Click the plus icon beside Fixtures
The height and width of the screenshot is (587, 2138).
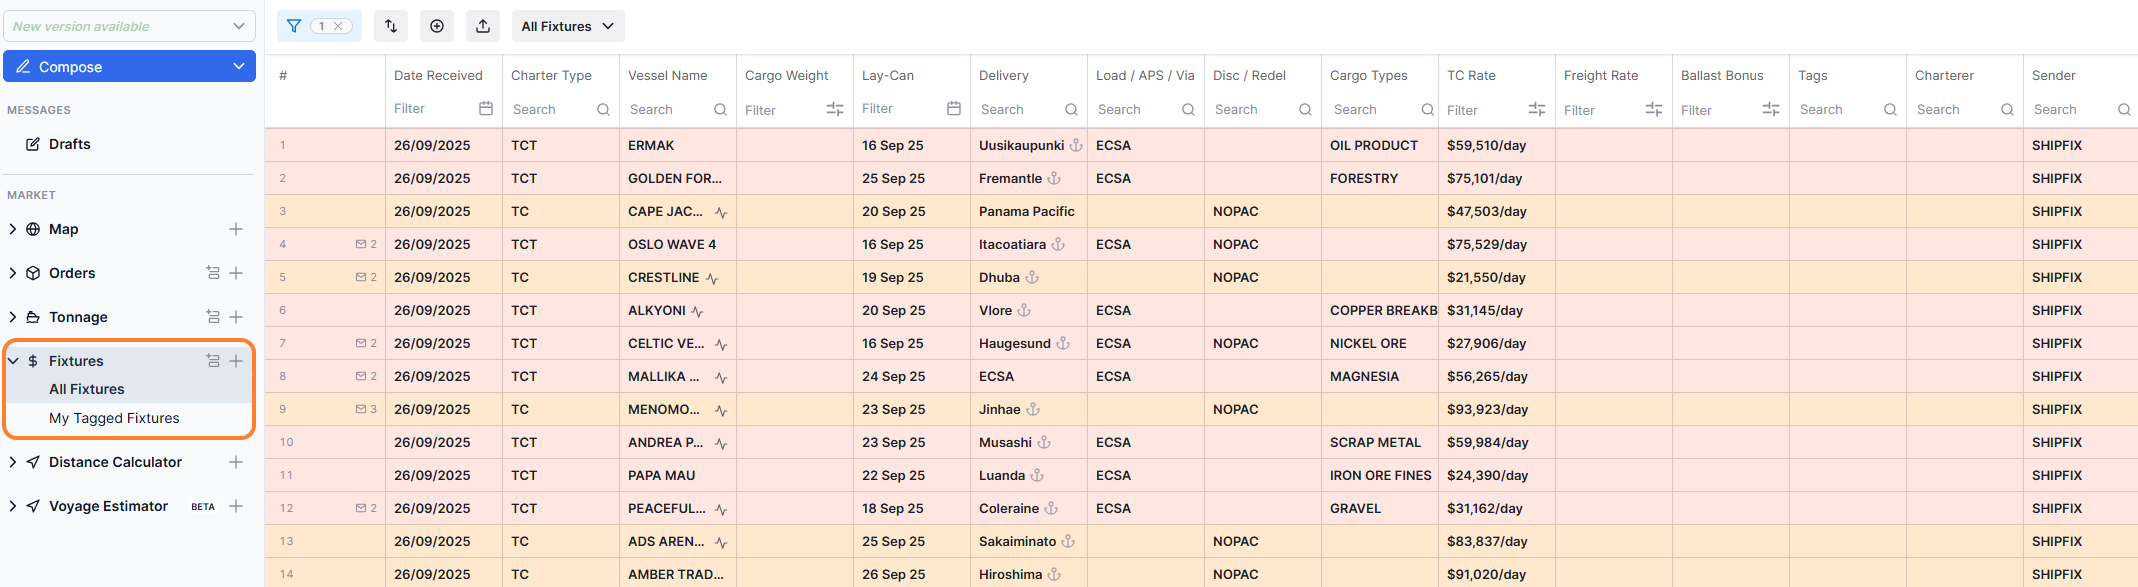(x=236, y=361)
